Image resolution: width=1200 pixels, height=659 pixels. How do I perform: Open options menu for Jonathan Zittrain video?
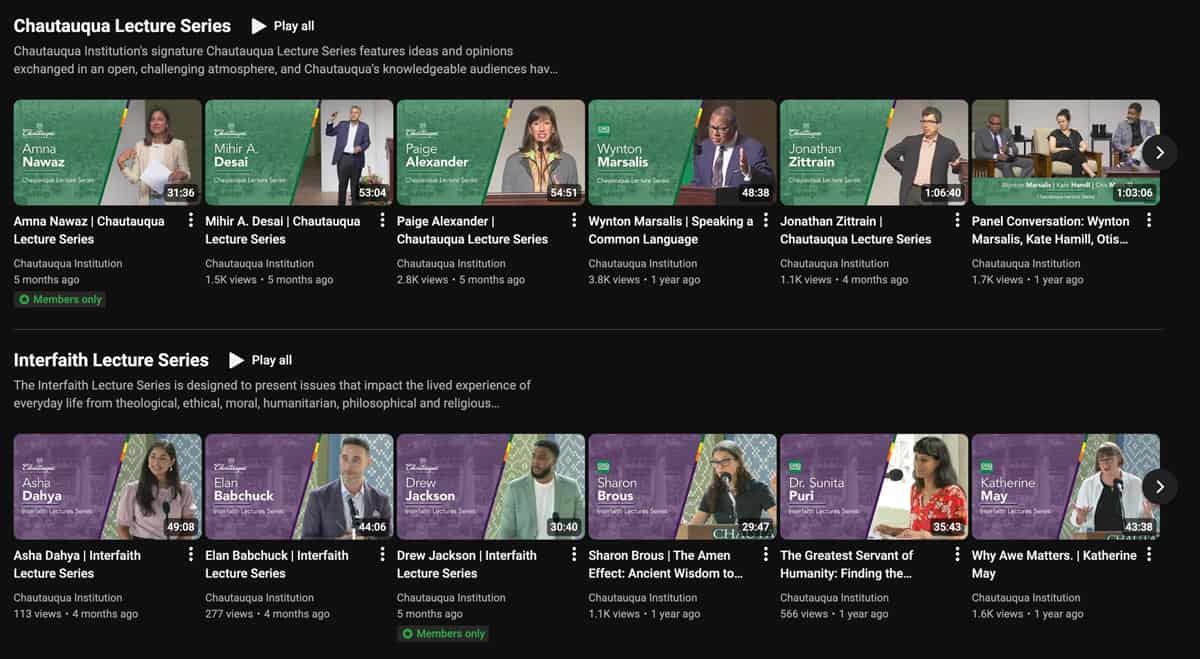click(957, 221)
